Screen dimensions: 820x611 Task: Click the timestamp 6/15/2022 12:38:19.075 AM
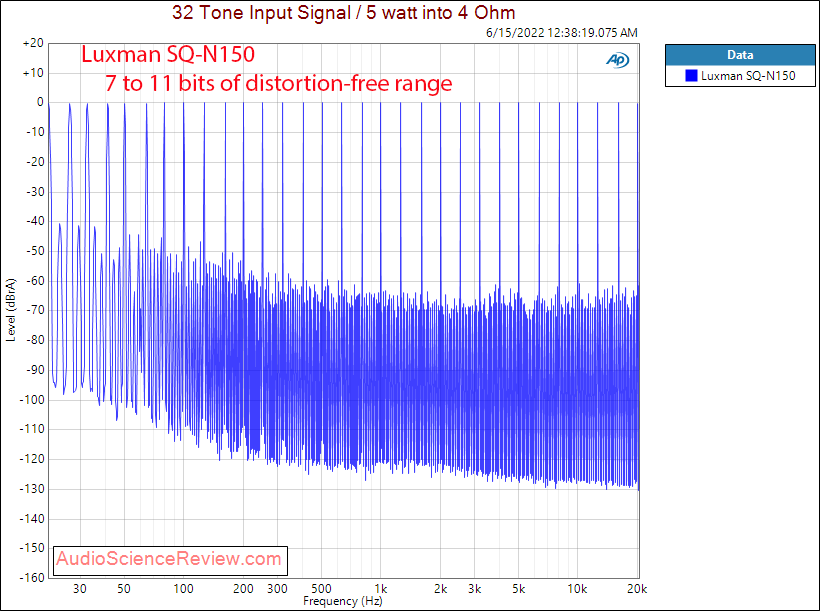tap(562, 32)
